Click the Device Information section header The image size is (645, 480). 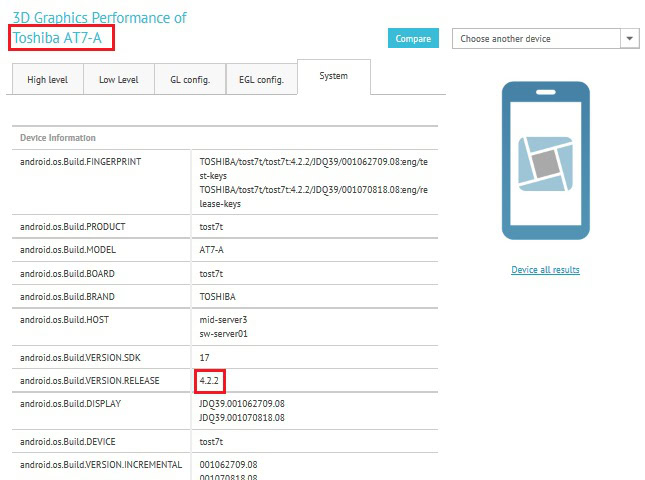[x=58, y=138]
